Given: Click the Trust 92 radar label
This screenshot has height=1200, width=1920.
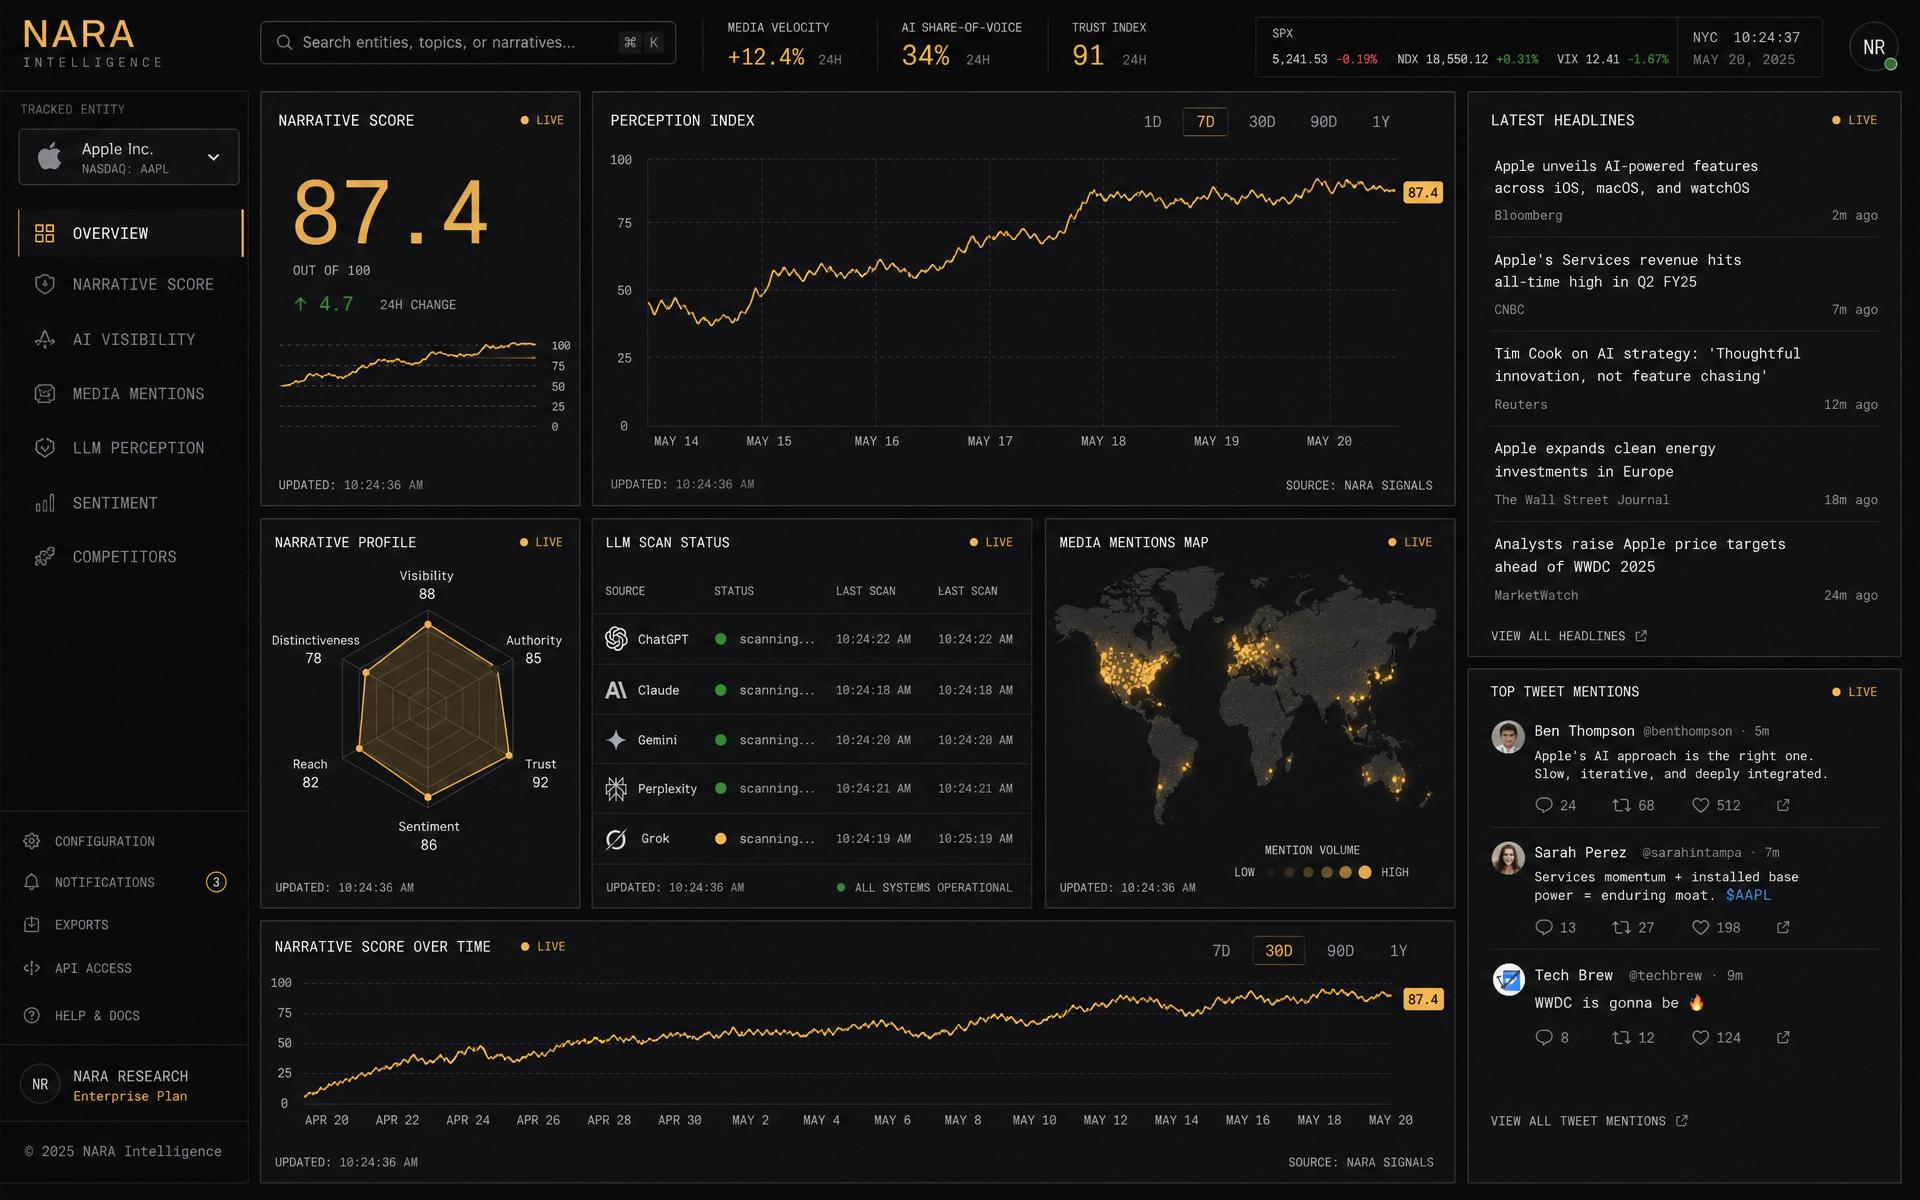Looking at the screenshot, I should [540, 773].
